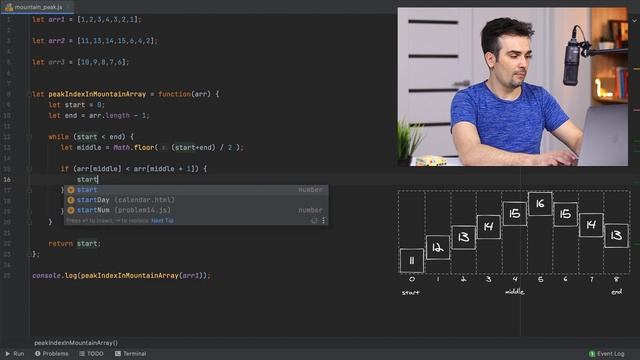Click 'function' keyword on line 8
The height and width of the screenshot is (360, 640).
(174, 94)
